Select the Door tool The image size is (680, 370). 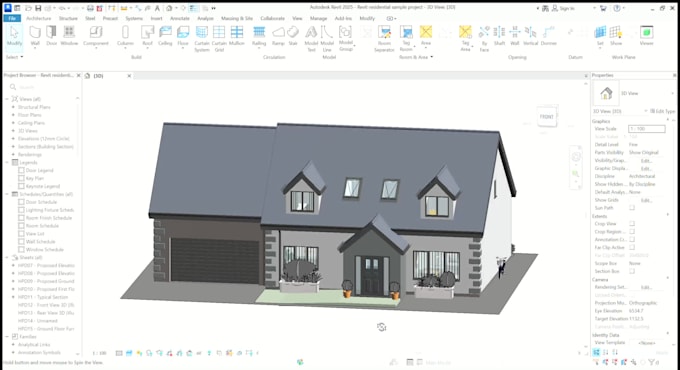coord(52,36)
